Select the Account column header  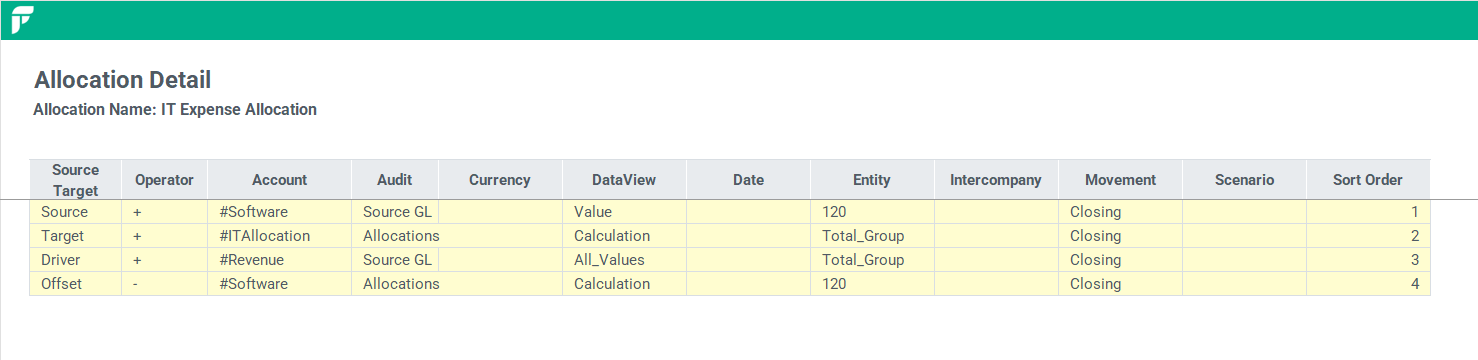point(279,180)
